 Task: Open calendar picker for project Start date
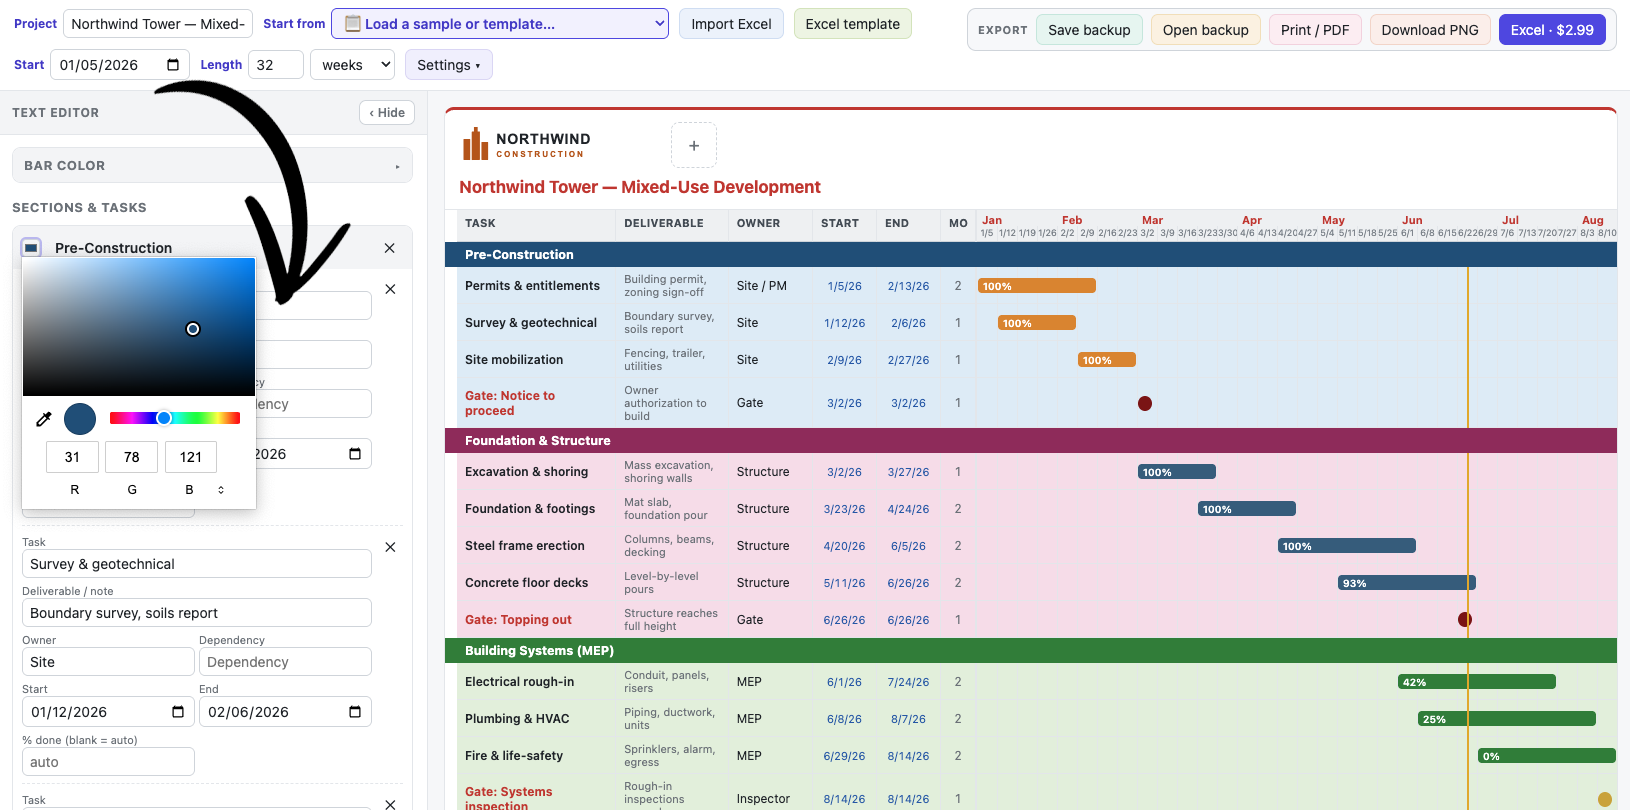pos(173,65)
